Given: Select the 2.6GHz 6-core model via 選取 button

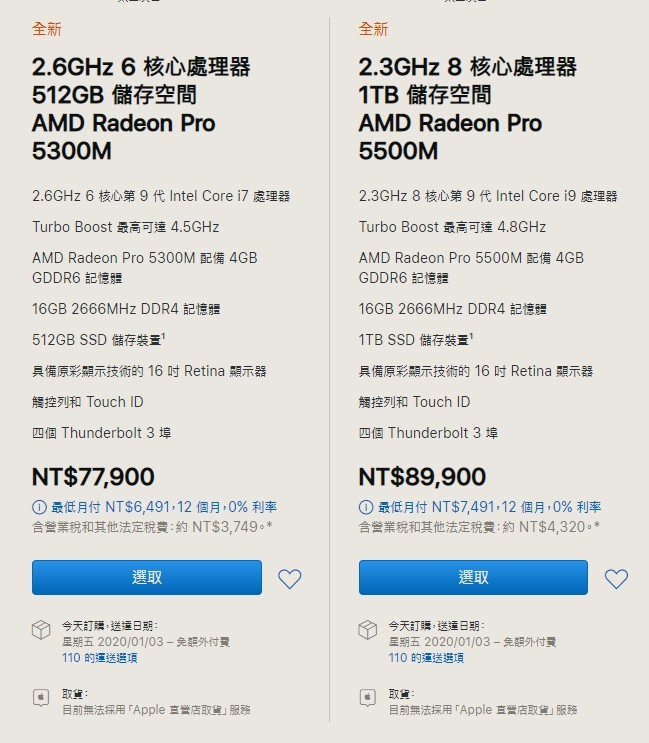Looking at the screenshot, I should [x=147, y=578].
